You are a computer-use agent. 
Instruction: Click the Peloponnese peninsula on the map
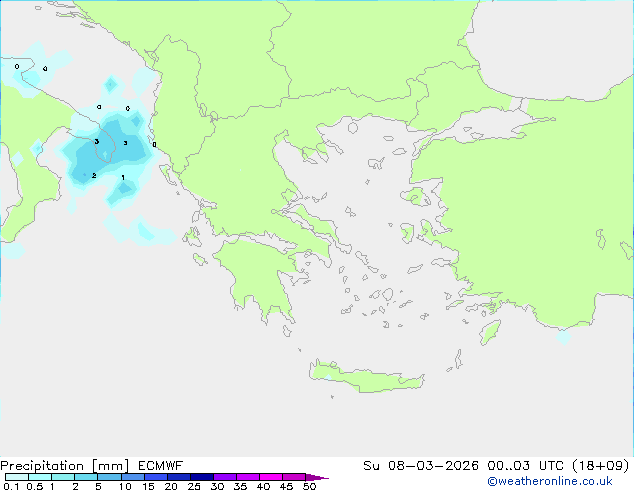259,275
